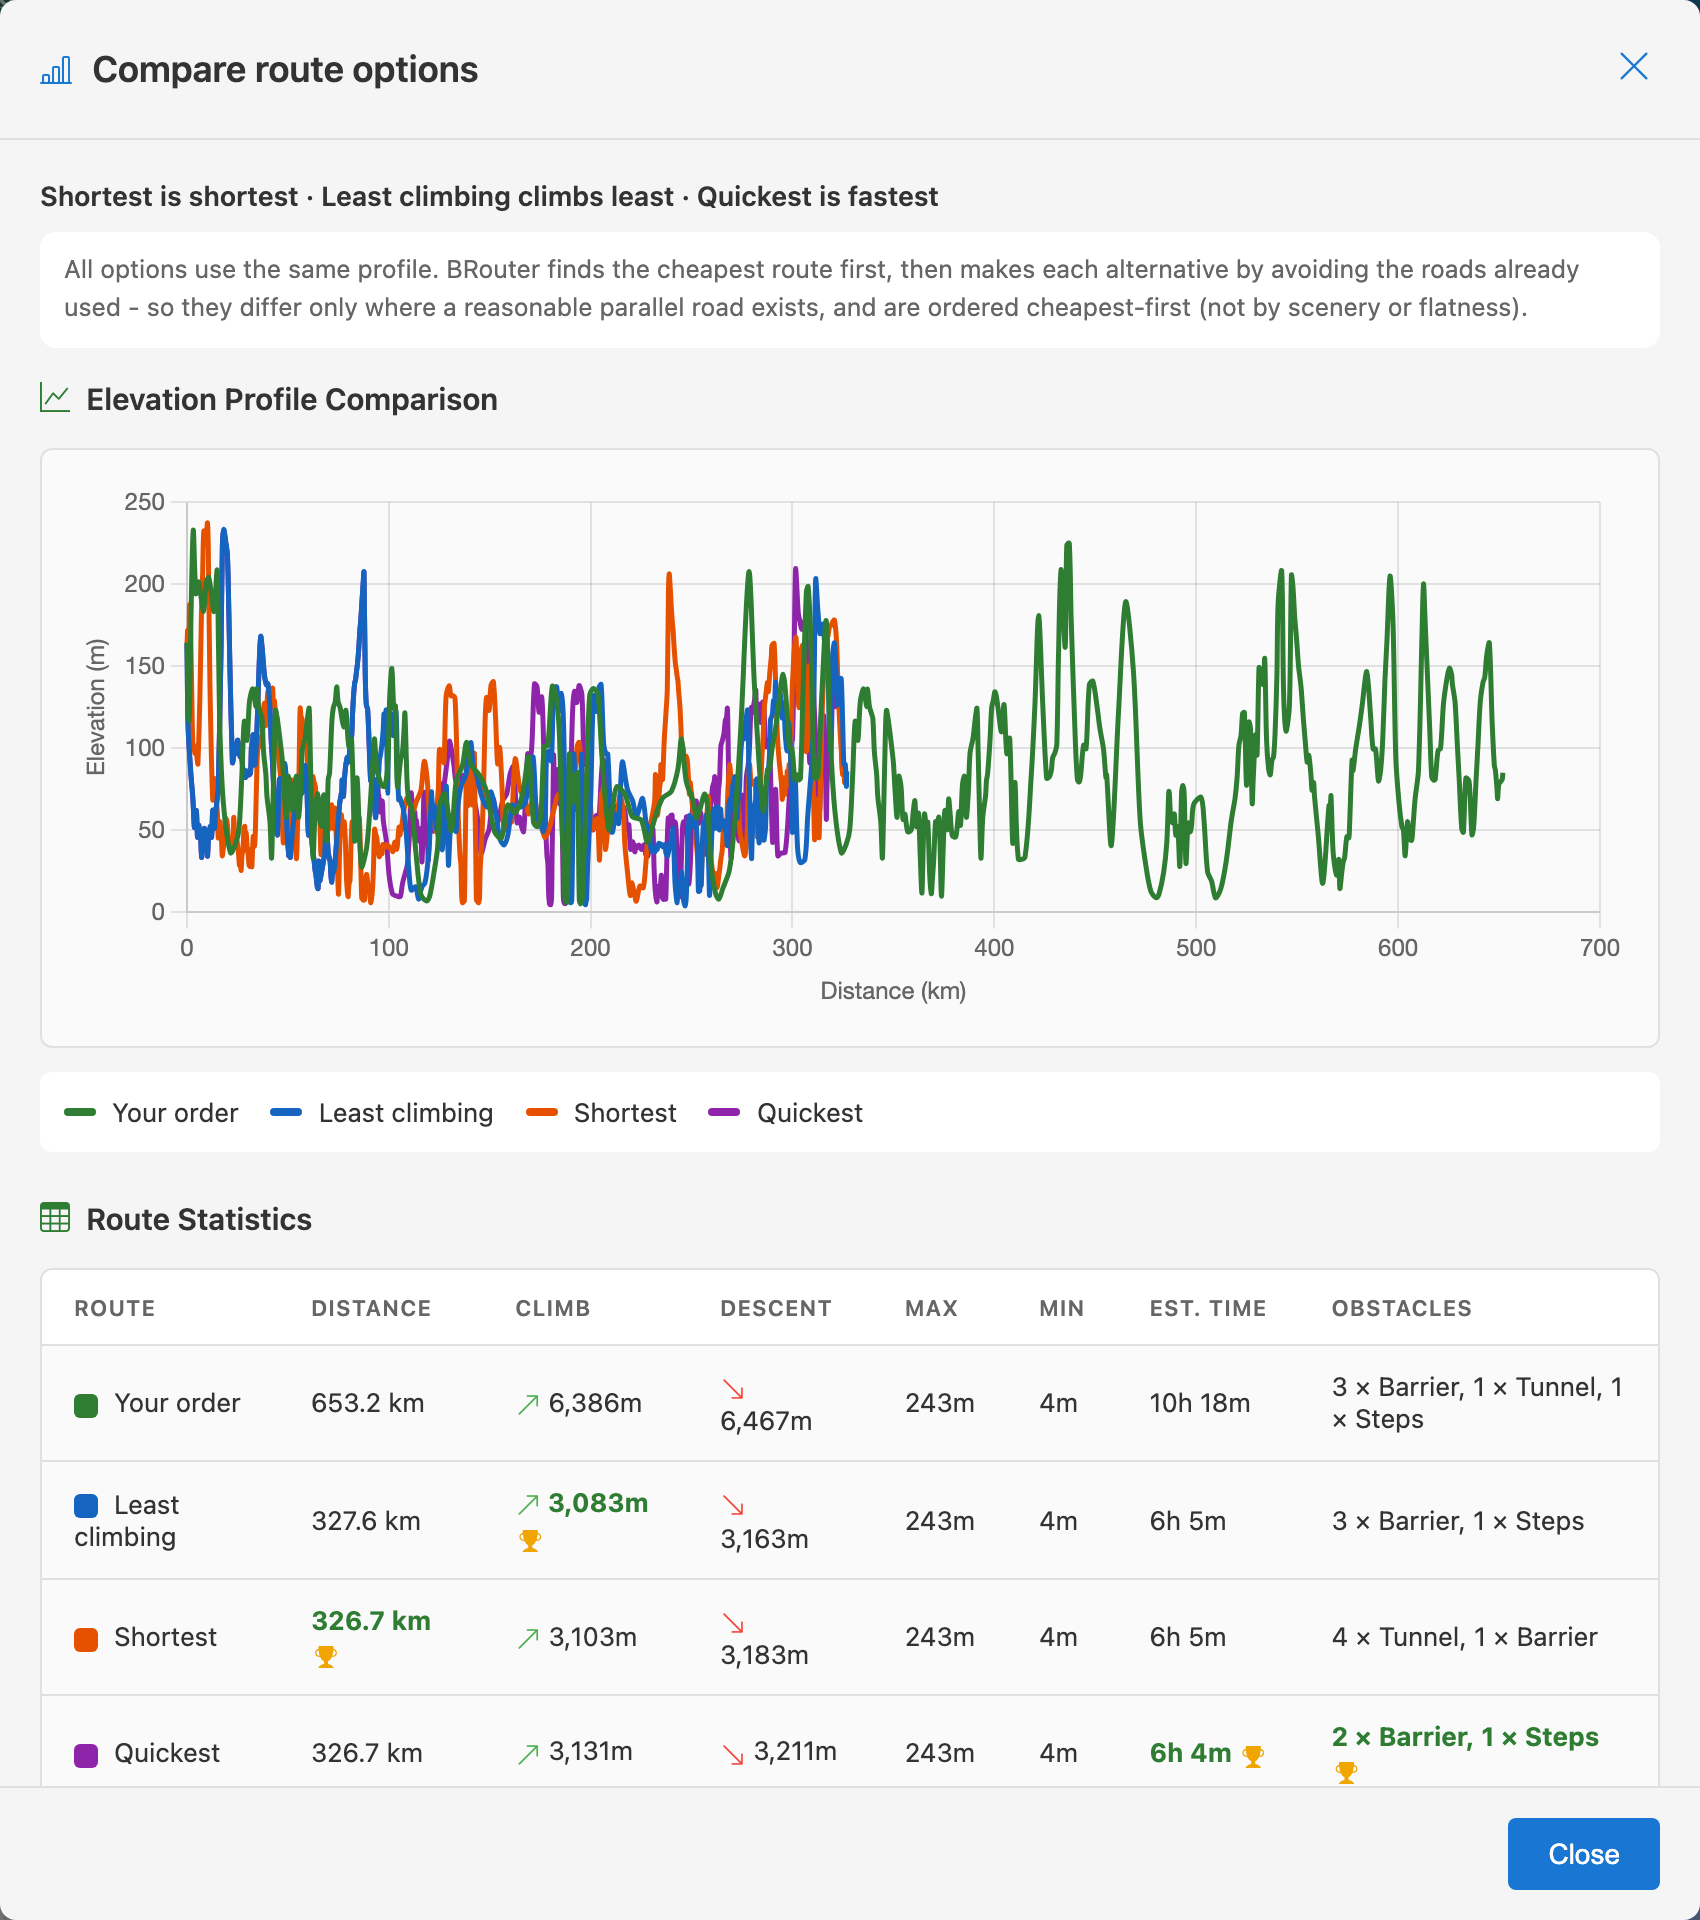The height and width of the screenshot is (1920, 1700).
Task: Click the trophy under the 3,083m climb value
Action: click(x=530, y=1541)
